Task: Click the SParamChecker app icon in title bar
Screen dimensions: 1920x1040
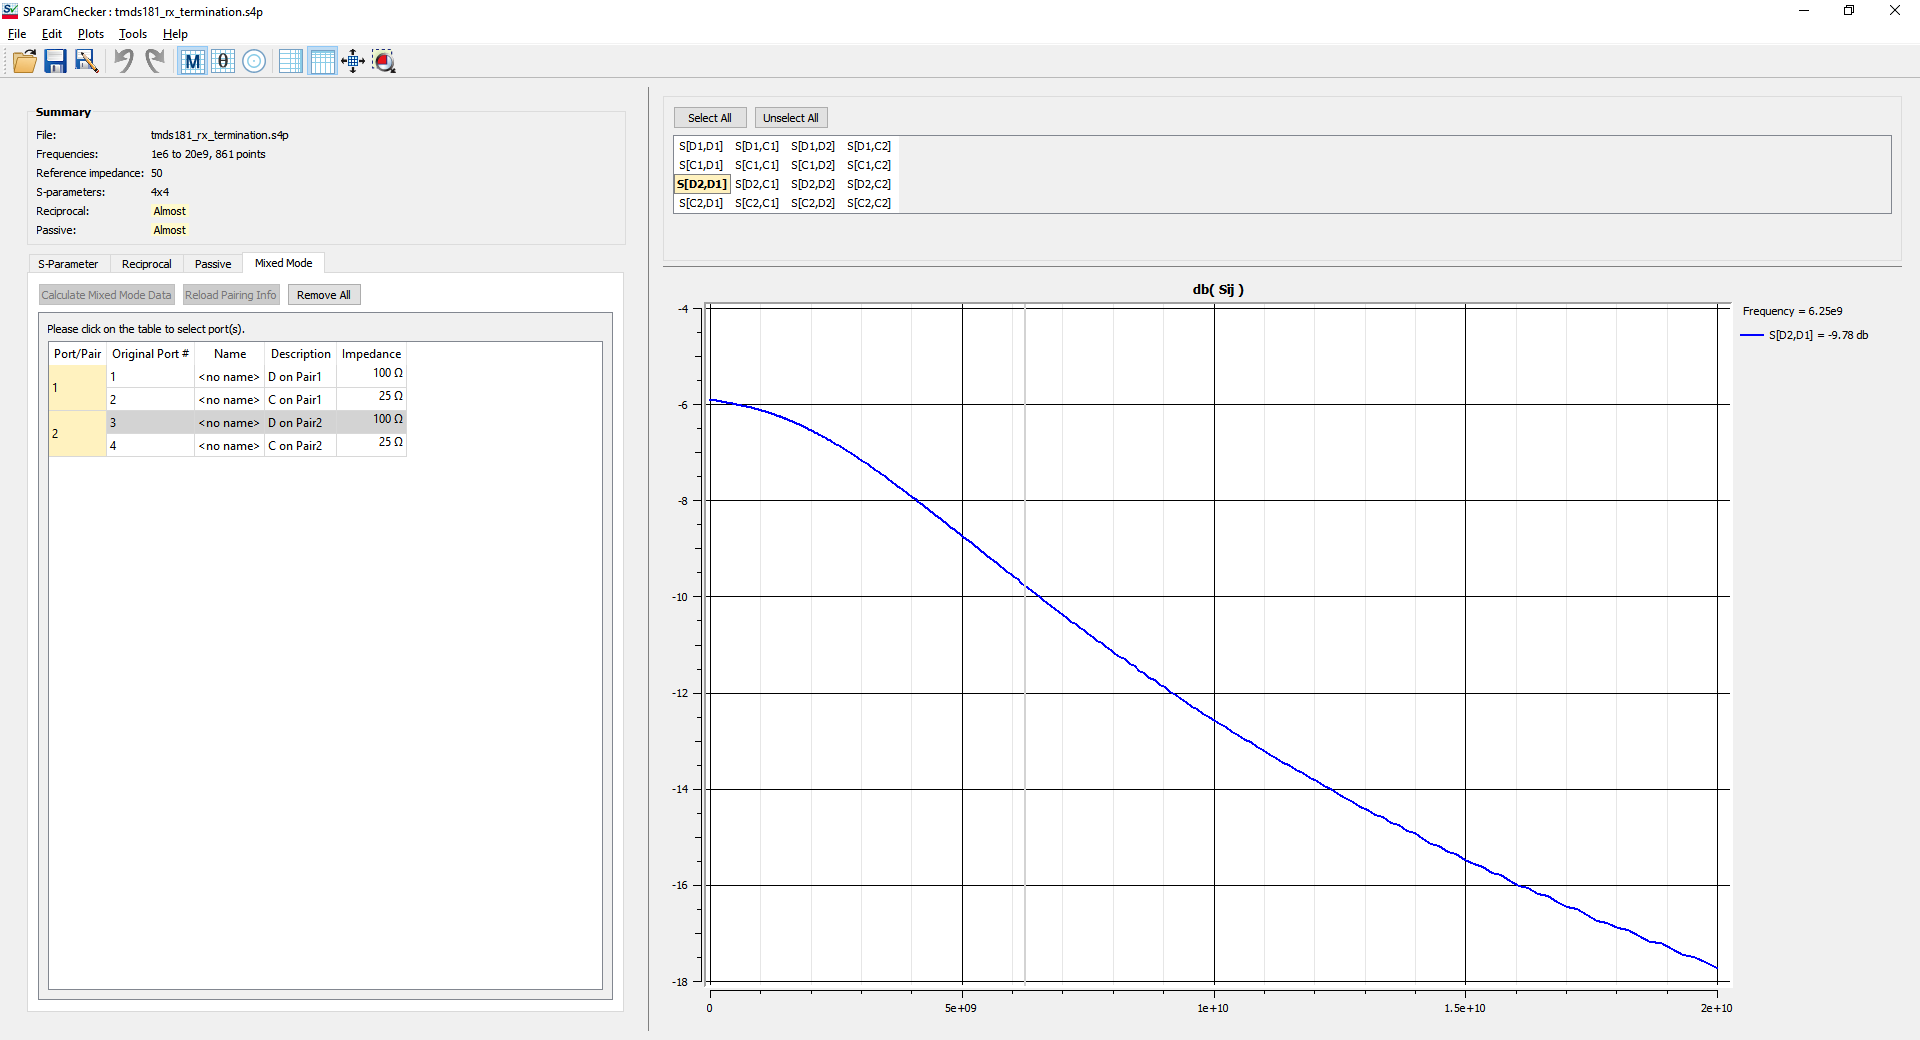Action: pos(11,11)
